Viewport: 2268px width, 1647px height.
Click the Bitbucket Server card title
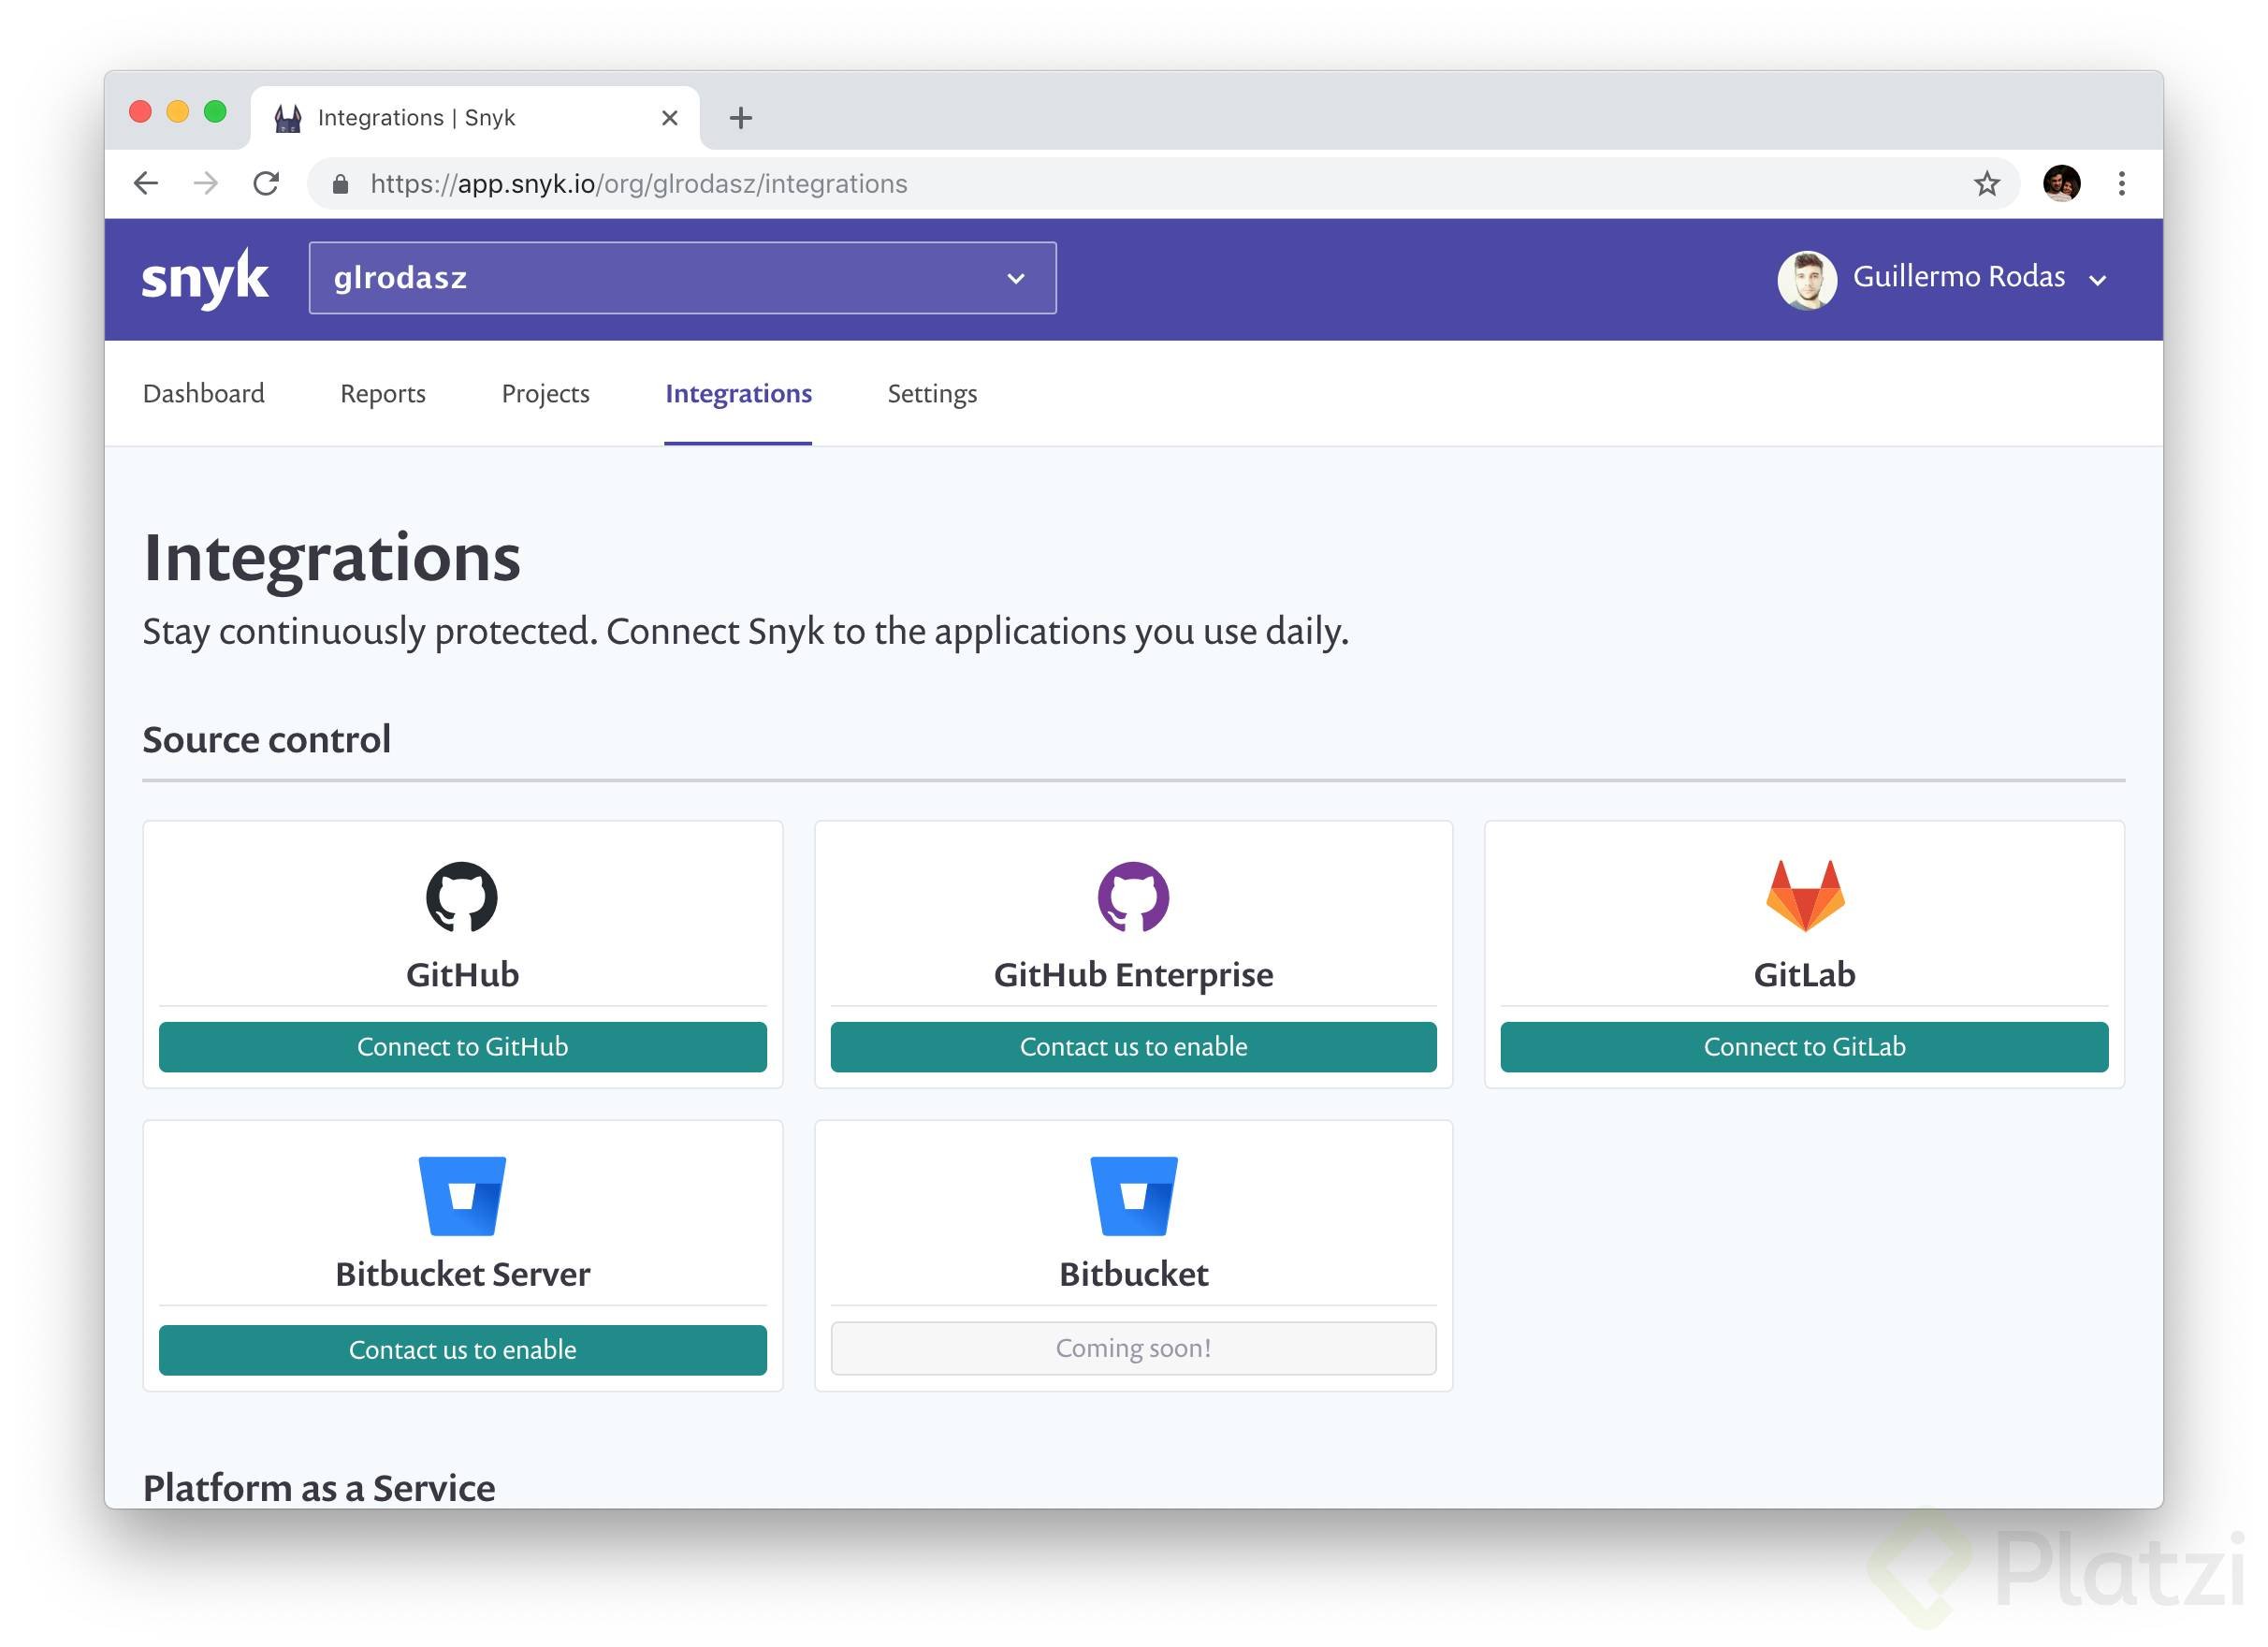coord(462,1273)
